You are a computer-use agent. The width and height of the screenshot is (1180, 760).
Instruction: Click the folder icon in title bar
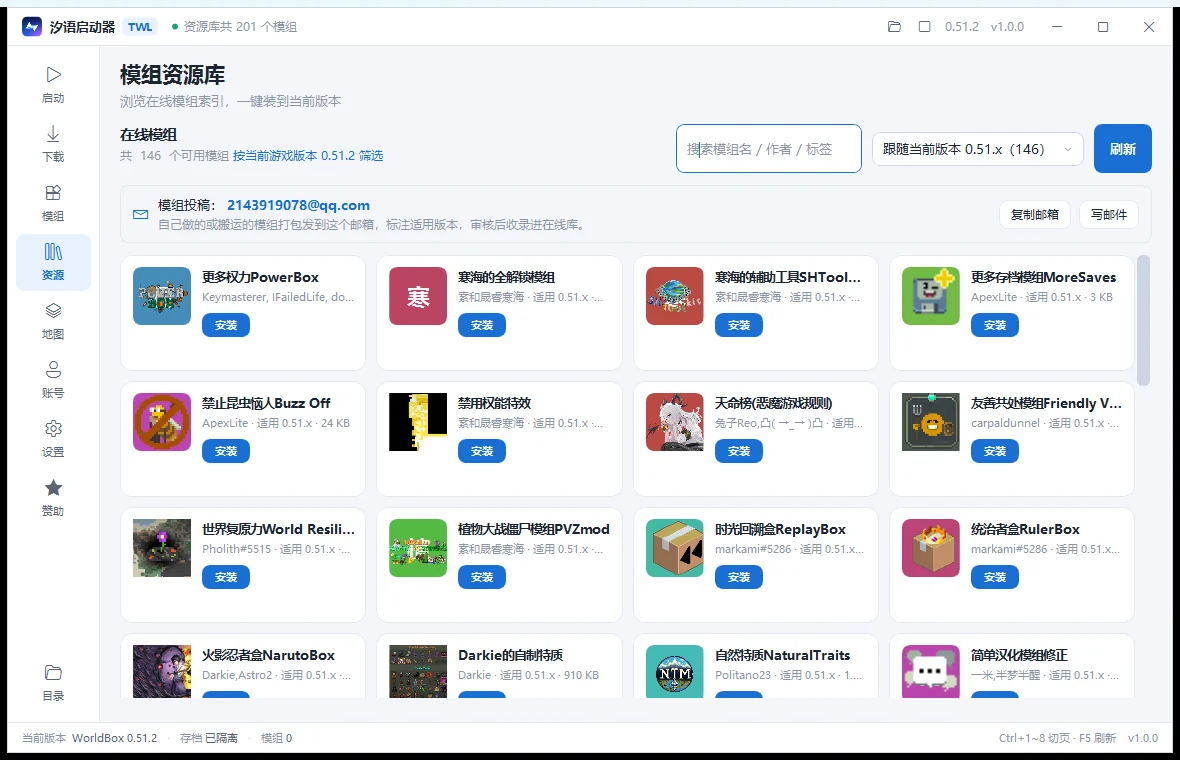coord(894,27)
